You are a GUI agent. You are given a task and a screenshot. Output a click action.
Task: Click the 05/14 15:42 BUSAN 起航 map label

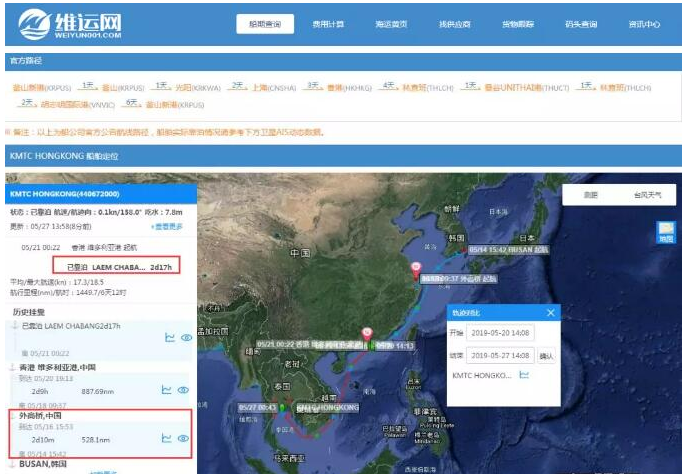pos(509,250)
